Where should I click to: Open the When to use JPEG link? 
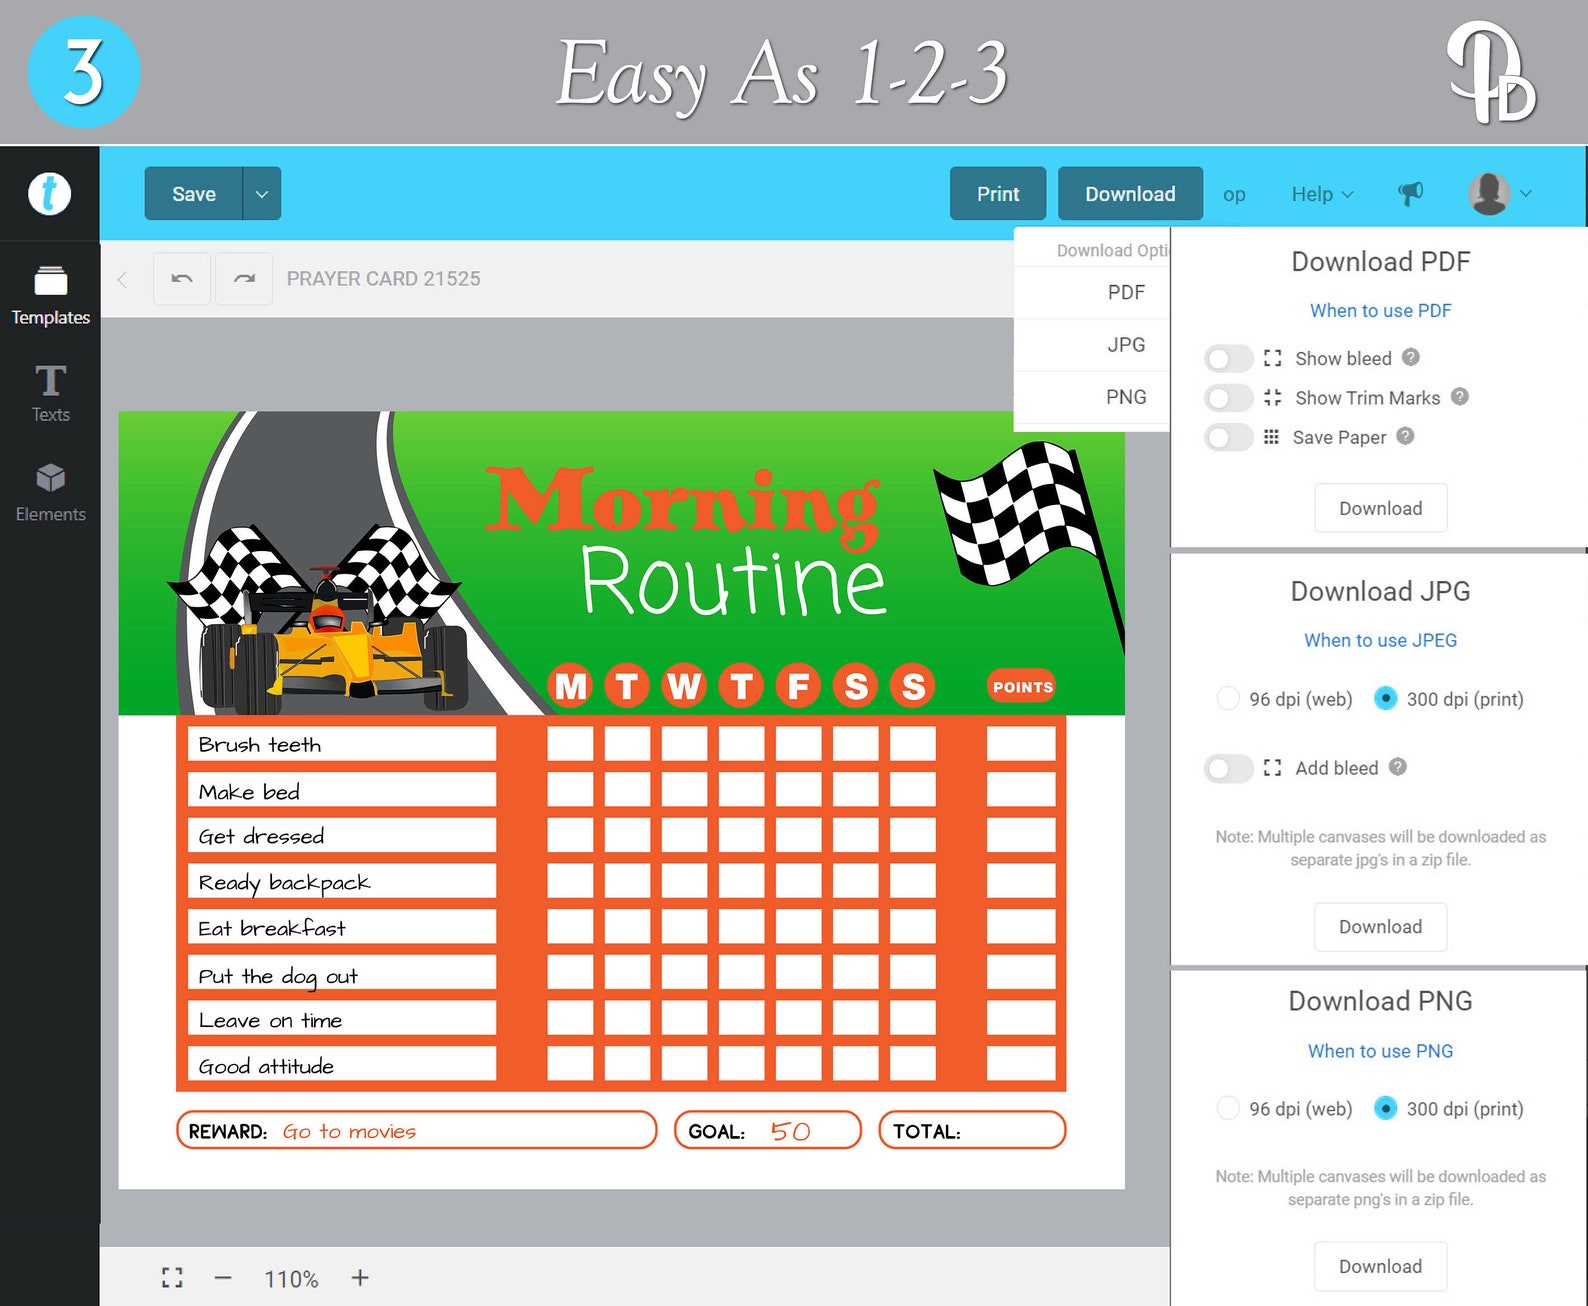[x=1380, y=640]
